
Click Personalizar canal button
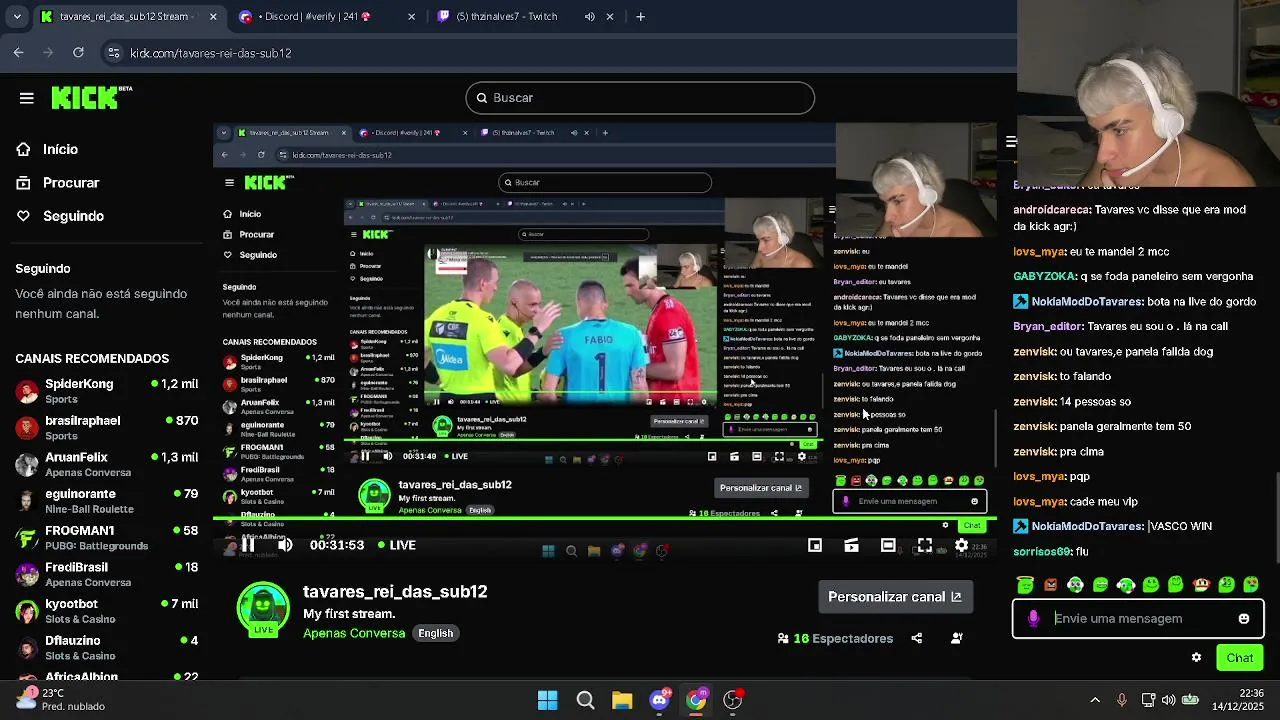coord(895,597)
